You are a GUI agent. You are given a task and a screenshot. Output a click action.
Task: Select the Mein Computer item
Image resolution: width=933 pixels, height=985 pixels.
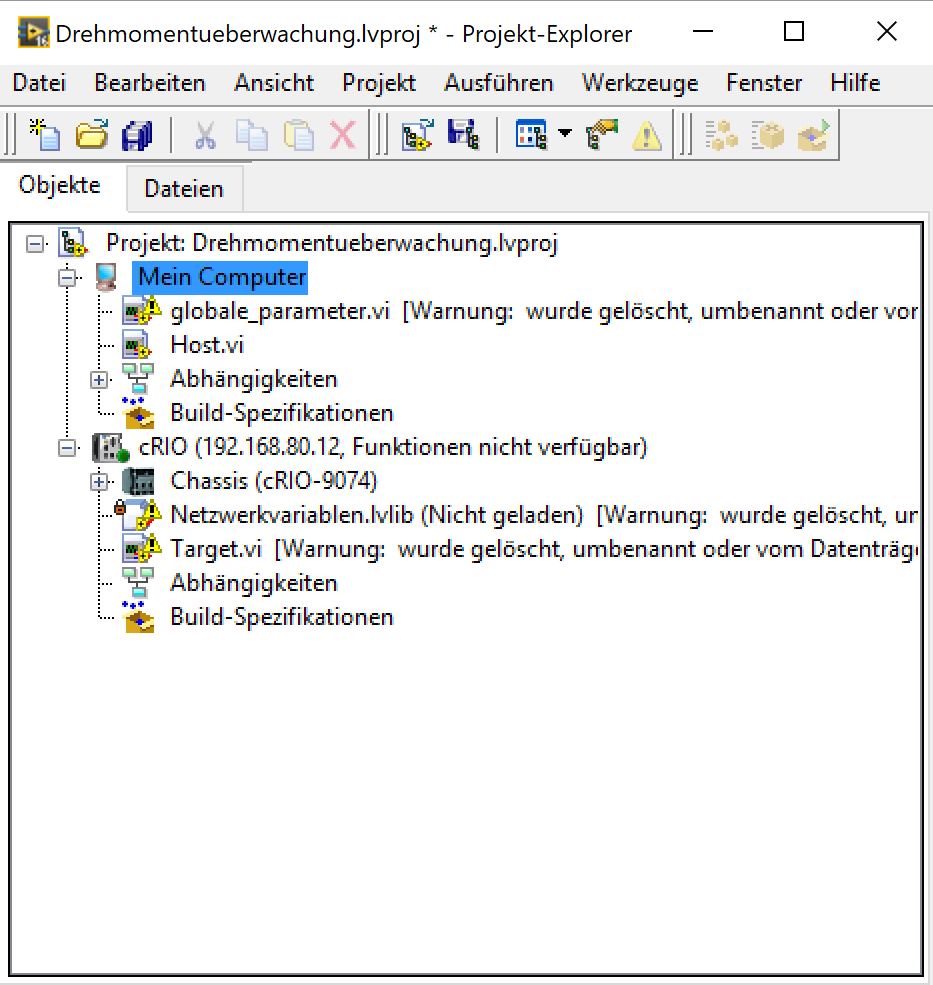(221, 277)
